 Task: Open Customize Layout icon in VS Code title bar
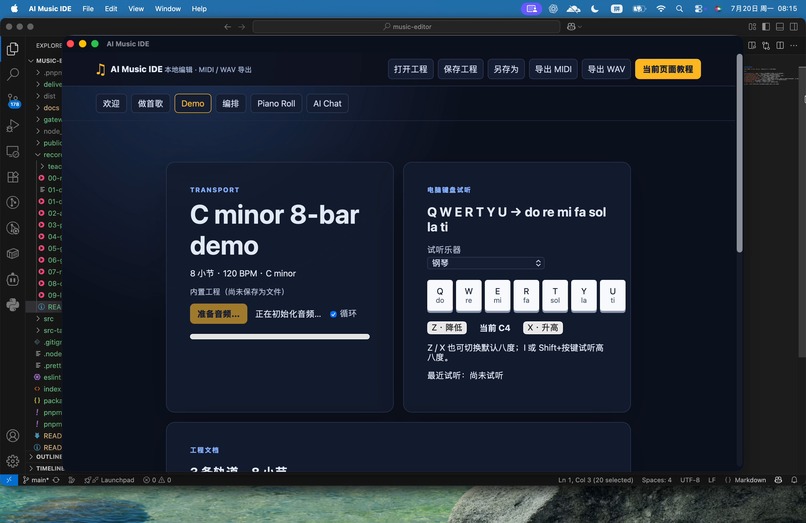point(752,26)
